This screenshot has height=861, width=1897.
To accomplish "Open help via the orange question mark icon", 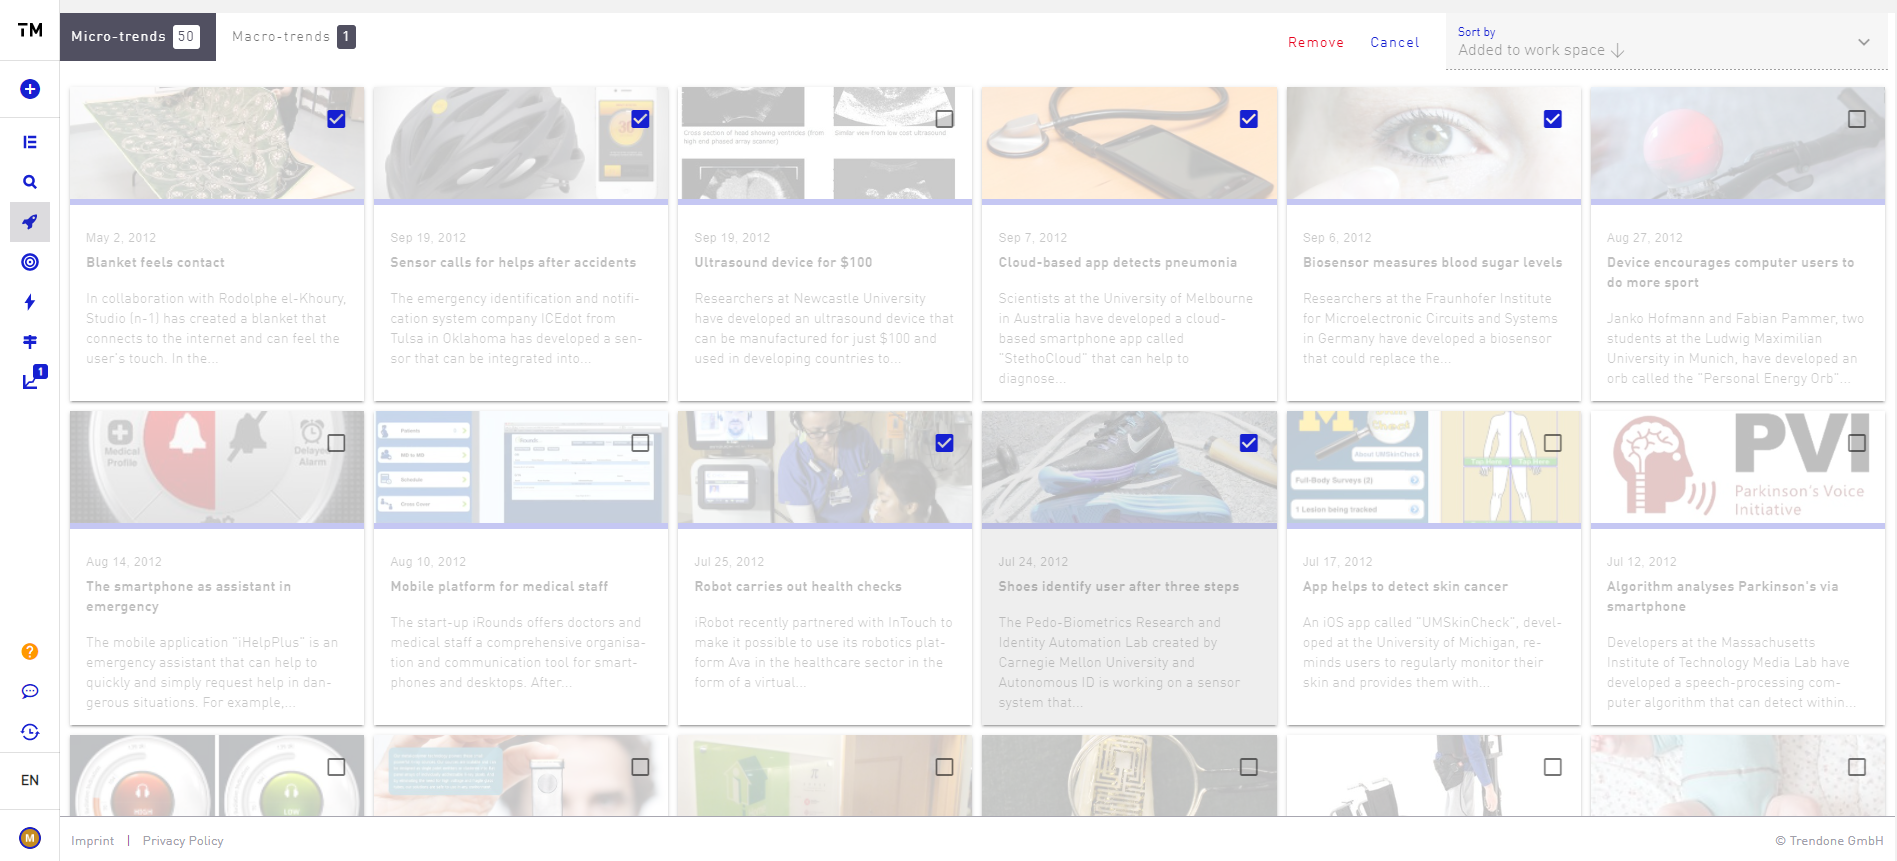I will (x=30, y=652).
